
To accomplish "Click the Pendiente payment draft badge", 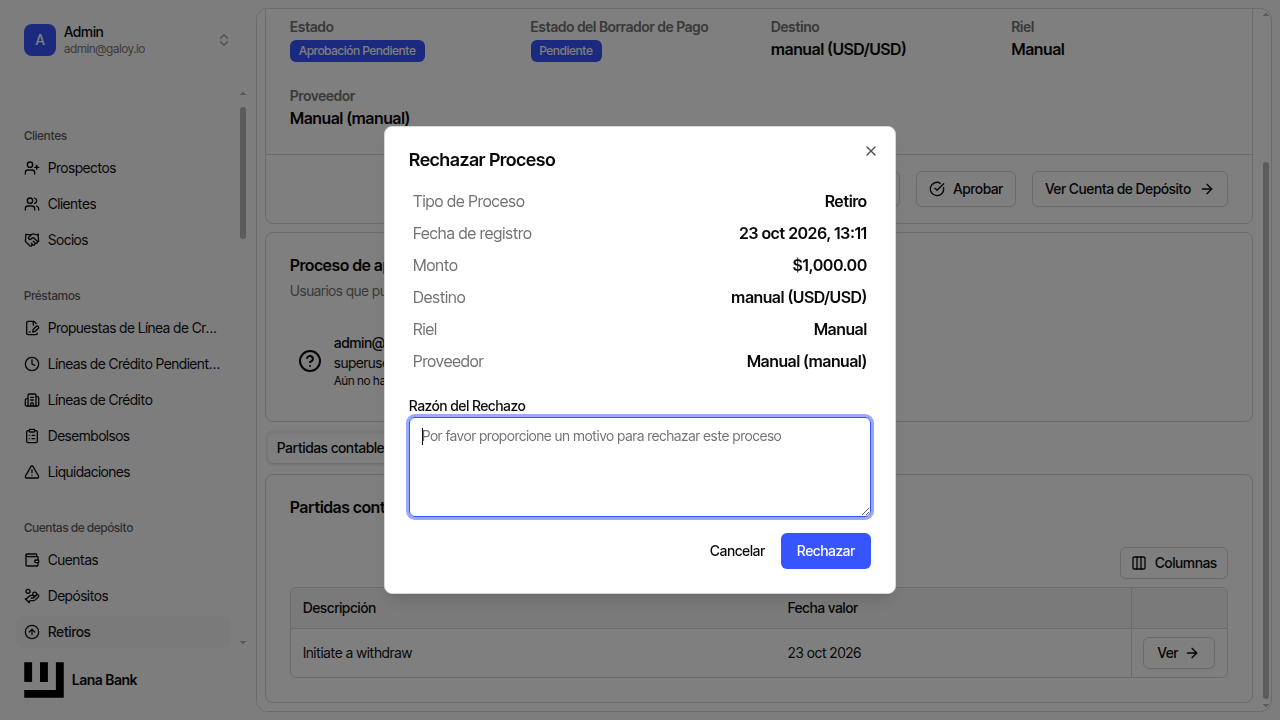I will [566, 51].
